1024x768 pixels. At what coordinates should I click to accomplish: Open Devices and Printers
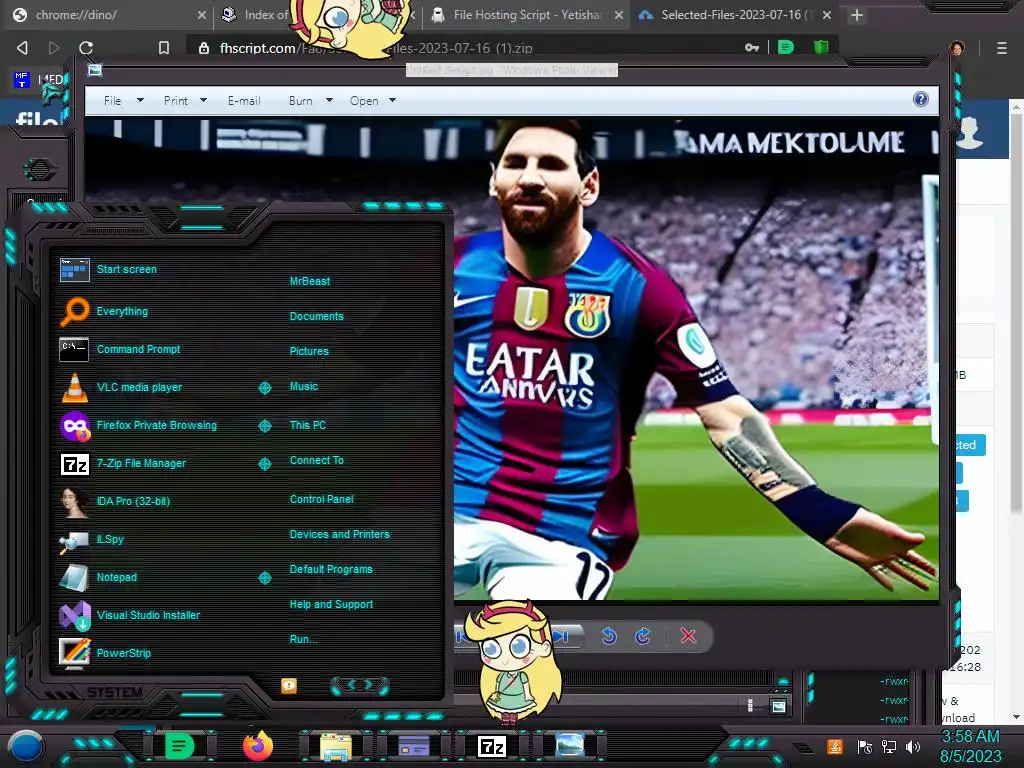[x=340, y=534]
